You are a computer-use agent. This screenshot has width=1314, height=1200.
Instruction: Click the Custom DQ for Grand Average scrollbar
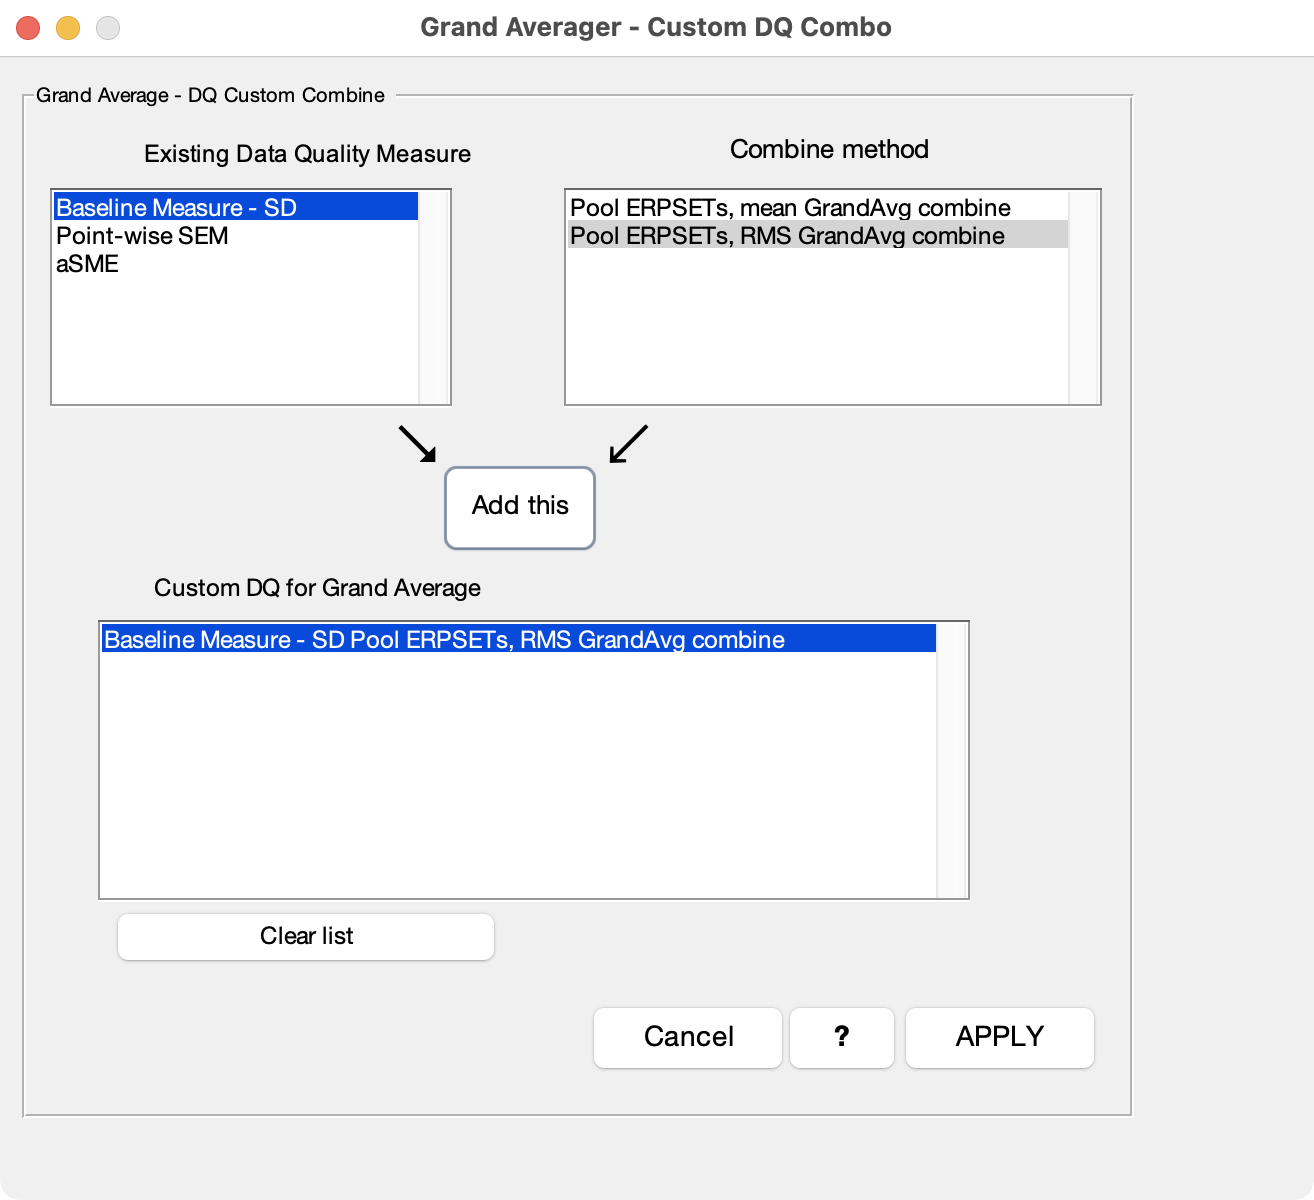coord(952,760)
